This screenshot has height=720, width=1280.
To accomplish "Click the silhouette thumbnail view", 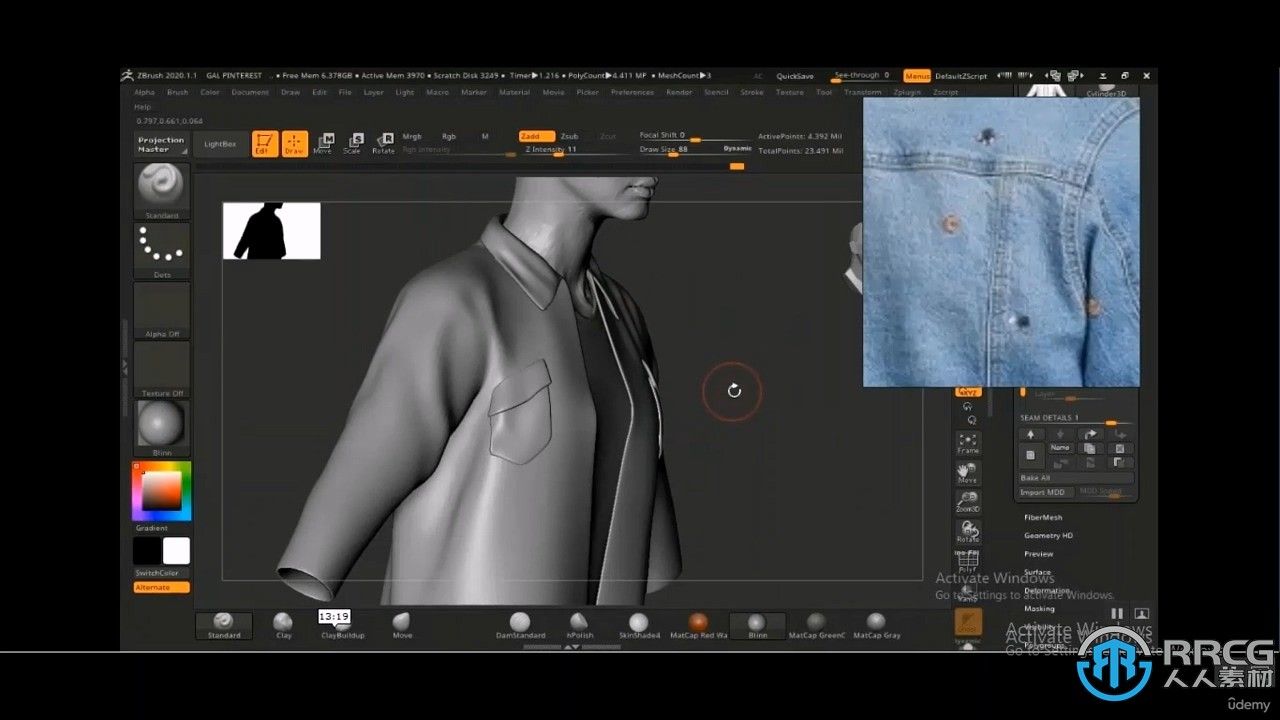I will tap(271, 231).
